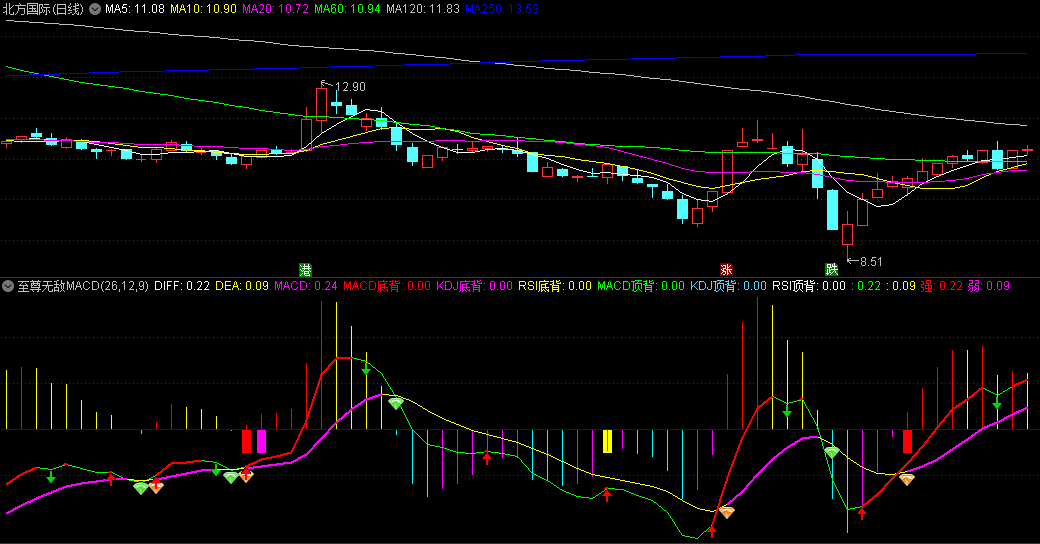Click the DEA: 0.09 value

pos(241,286)
